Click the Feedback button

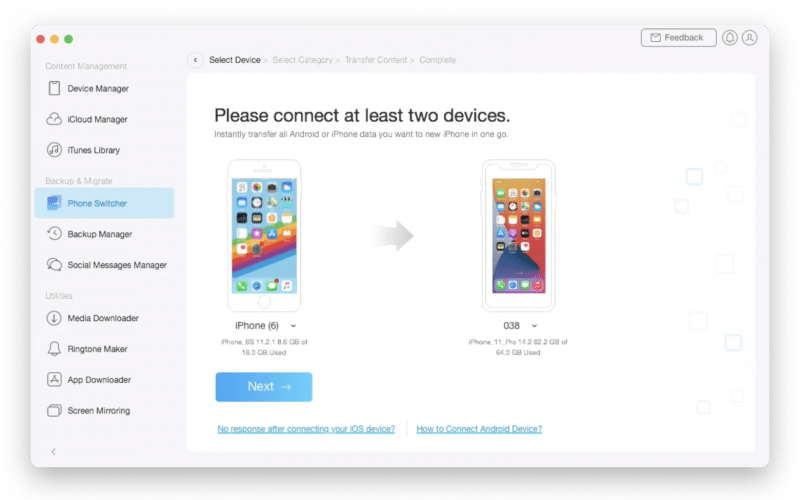click(x=677, y=38)
